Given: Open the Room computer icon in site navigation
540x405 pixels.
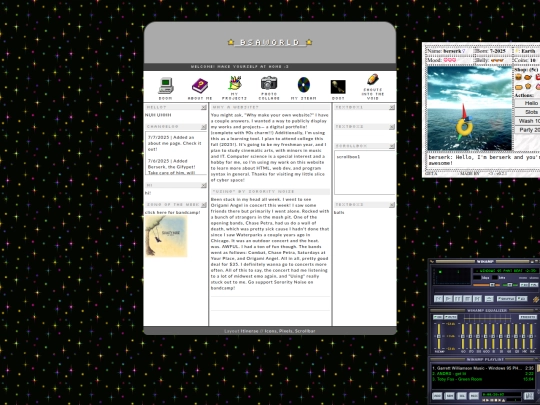Looking at the screenshot, I should (x=166, y=86).
